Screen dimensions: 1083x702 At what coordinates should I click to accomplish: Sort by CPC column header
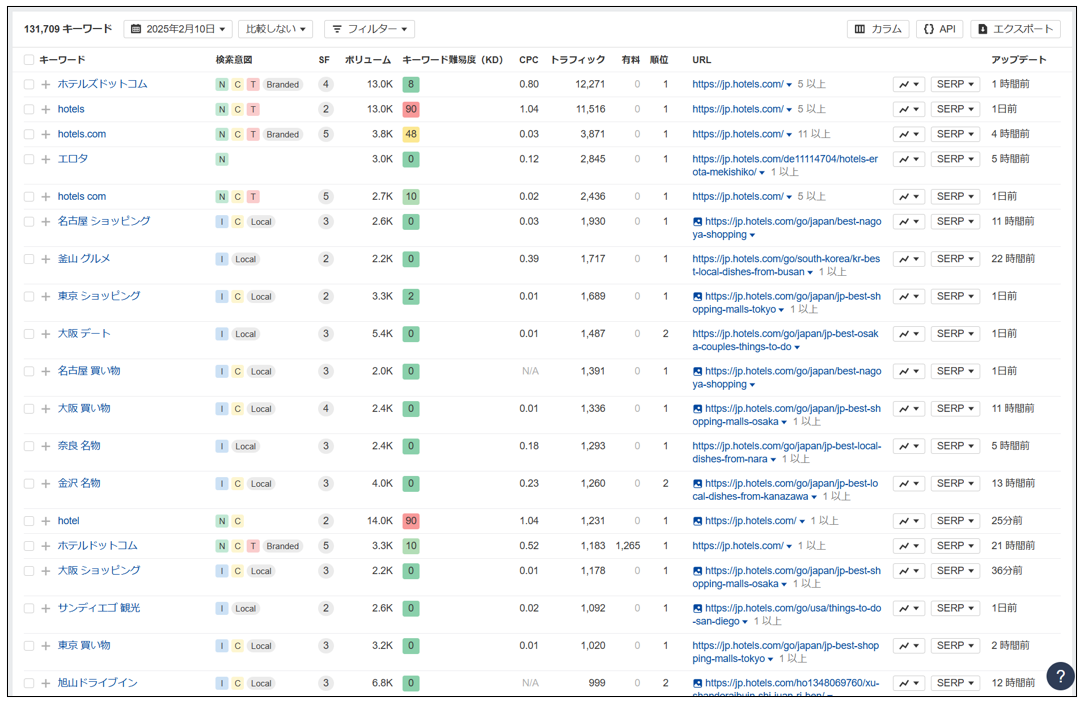point(529,60)
